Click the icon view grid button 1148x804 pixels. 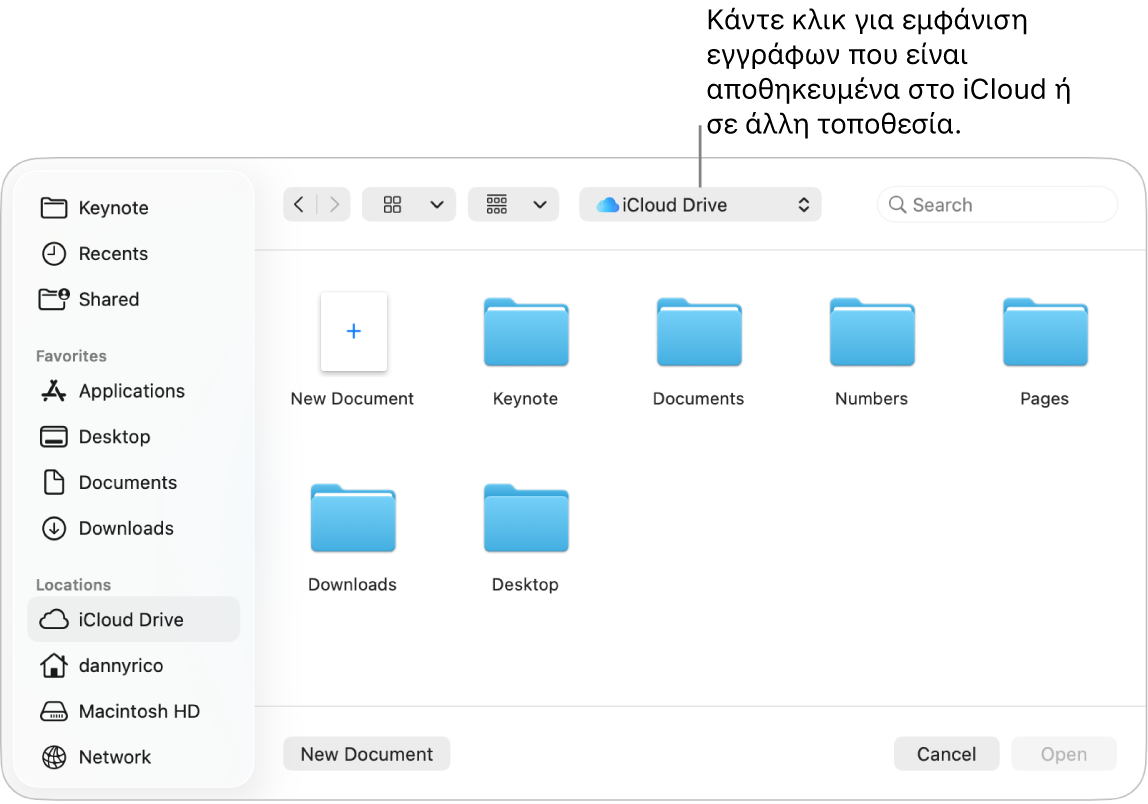(x=392, y=204)
